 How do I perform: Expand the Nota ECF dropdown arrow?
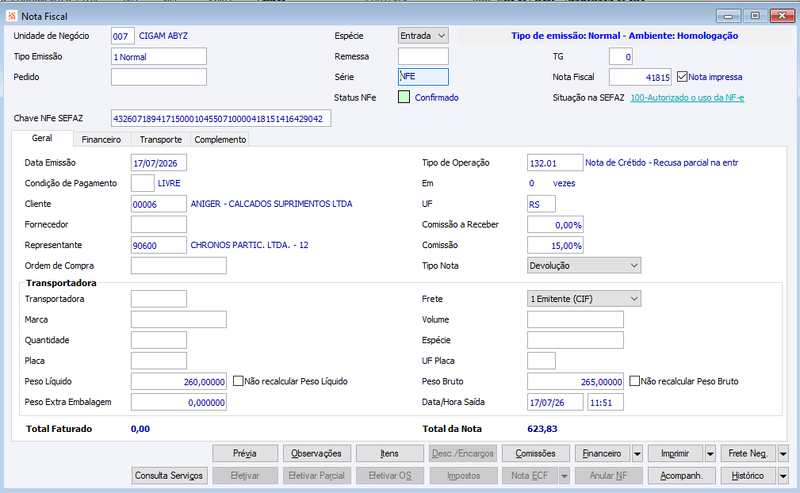(564, 475)
